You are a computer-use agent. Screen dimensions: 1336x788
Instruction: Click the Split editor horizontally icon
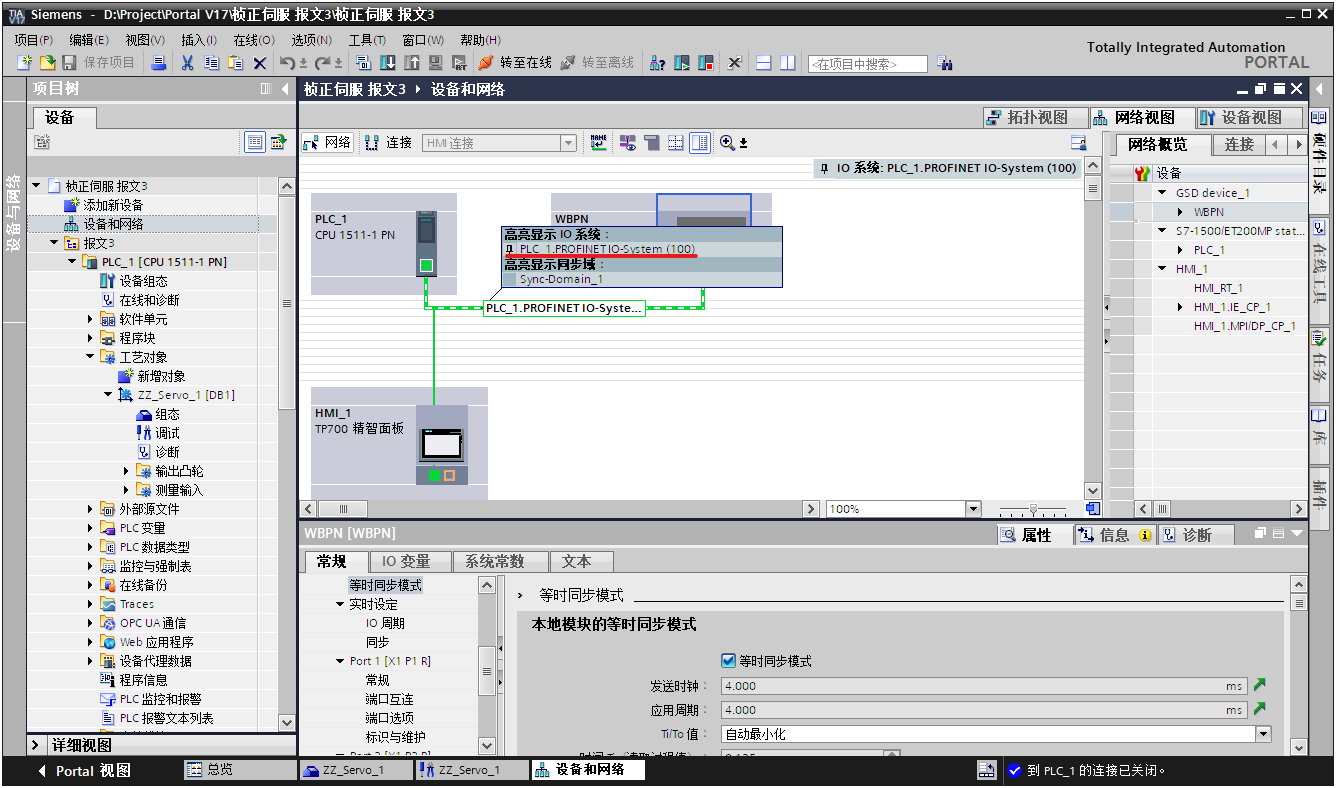coord(763,63)
